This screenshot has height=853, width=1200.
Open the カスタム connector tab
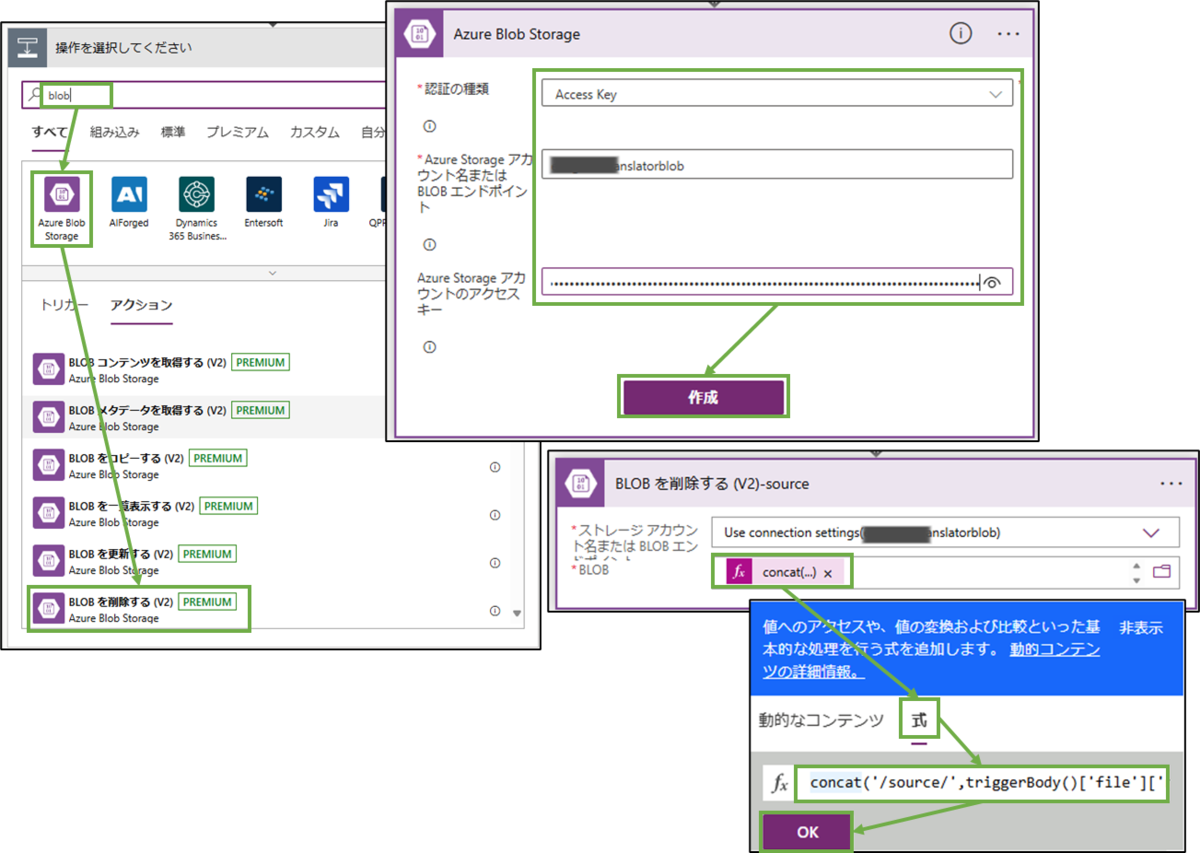[x=314, y=132]
